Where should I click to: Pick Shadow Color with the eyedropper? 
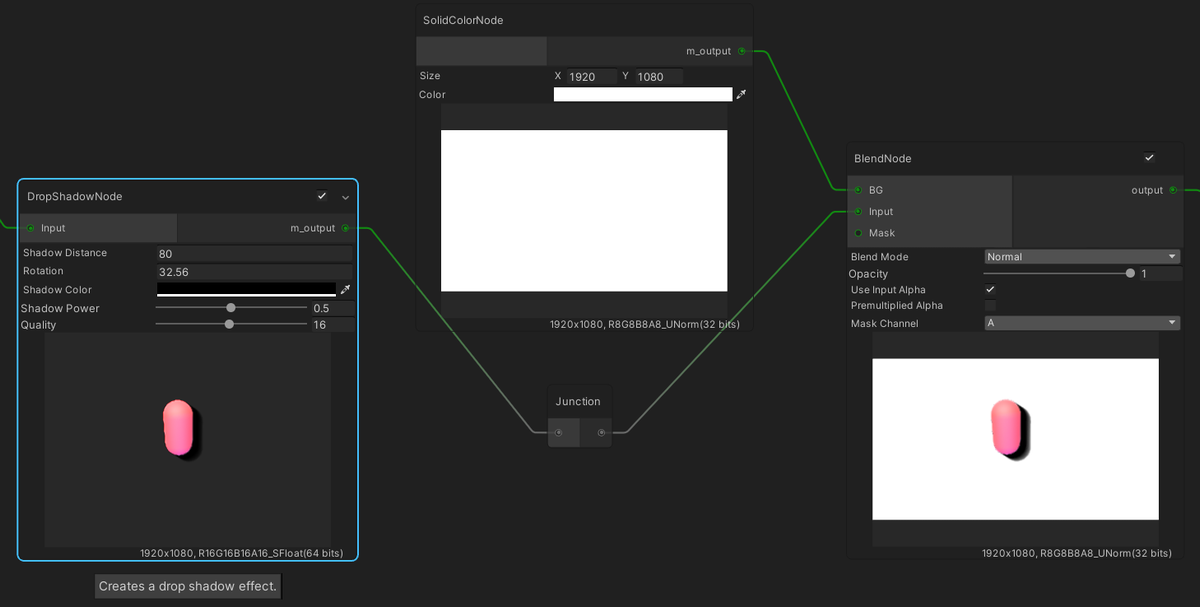coord(346,290)
